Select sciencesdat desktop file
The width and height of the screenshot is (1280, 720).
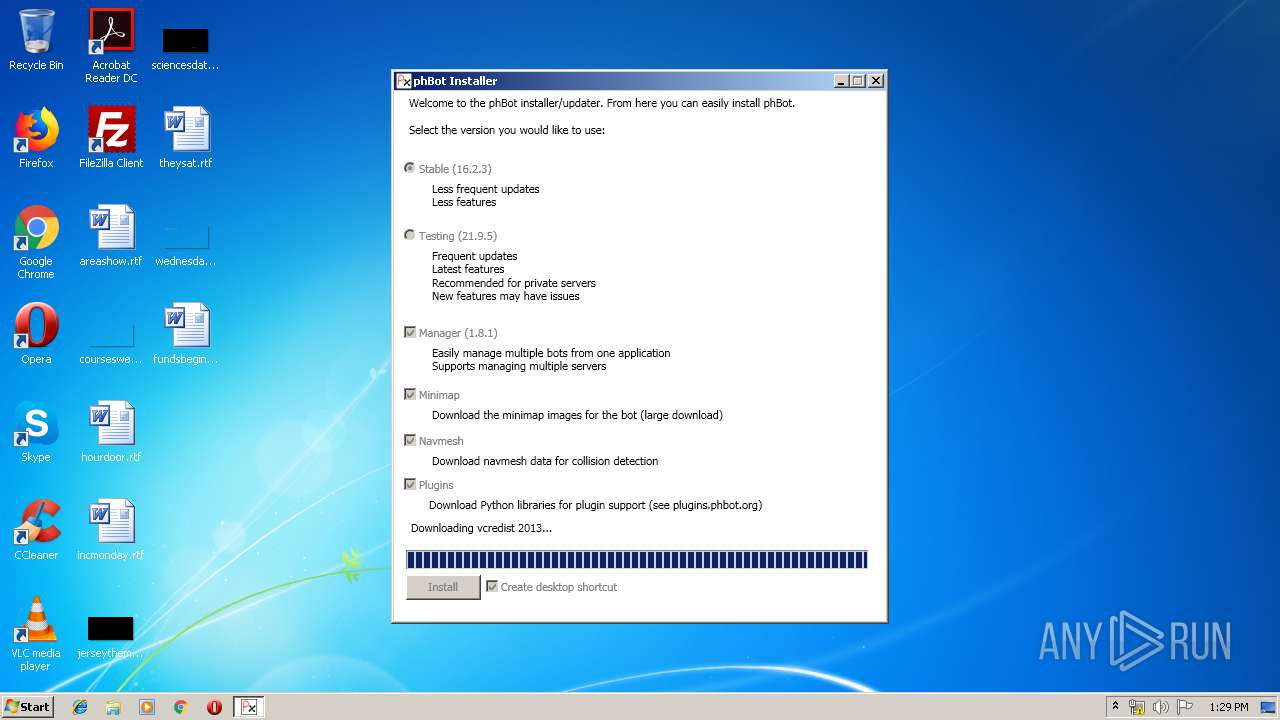186,49
